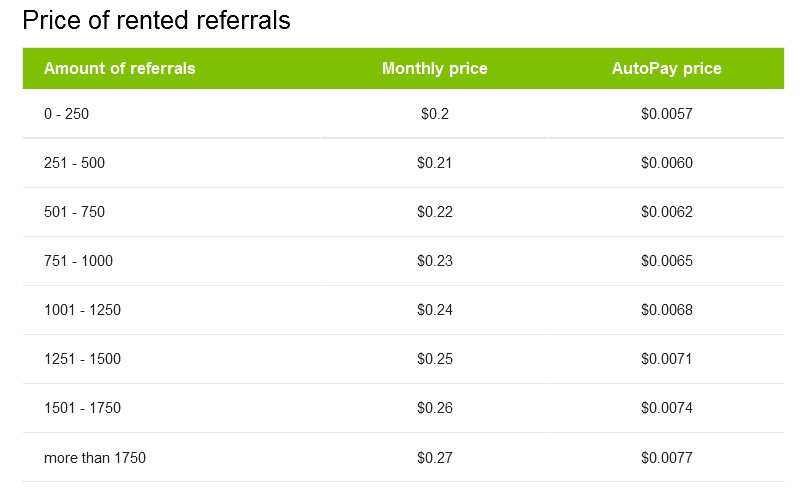This screenshot has height=502, width=812.
Task: Select the 1501 - 1750 referrals row
Action: point(403,408)
